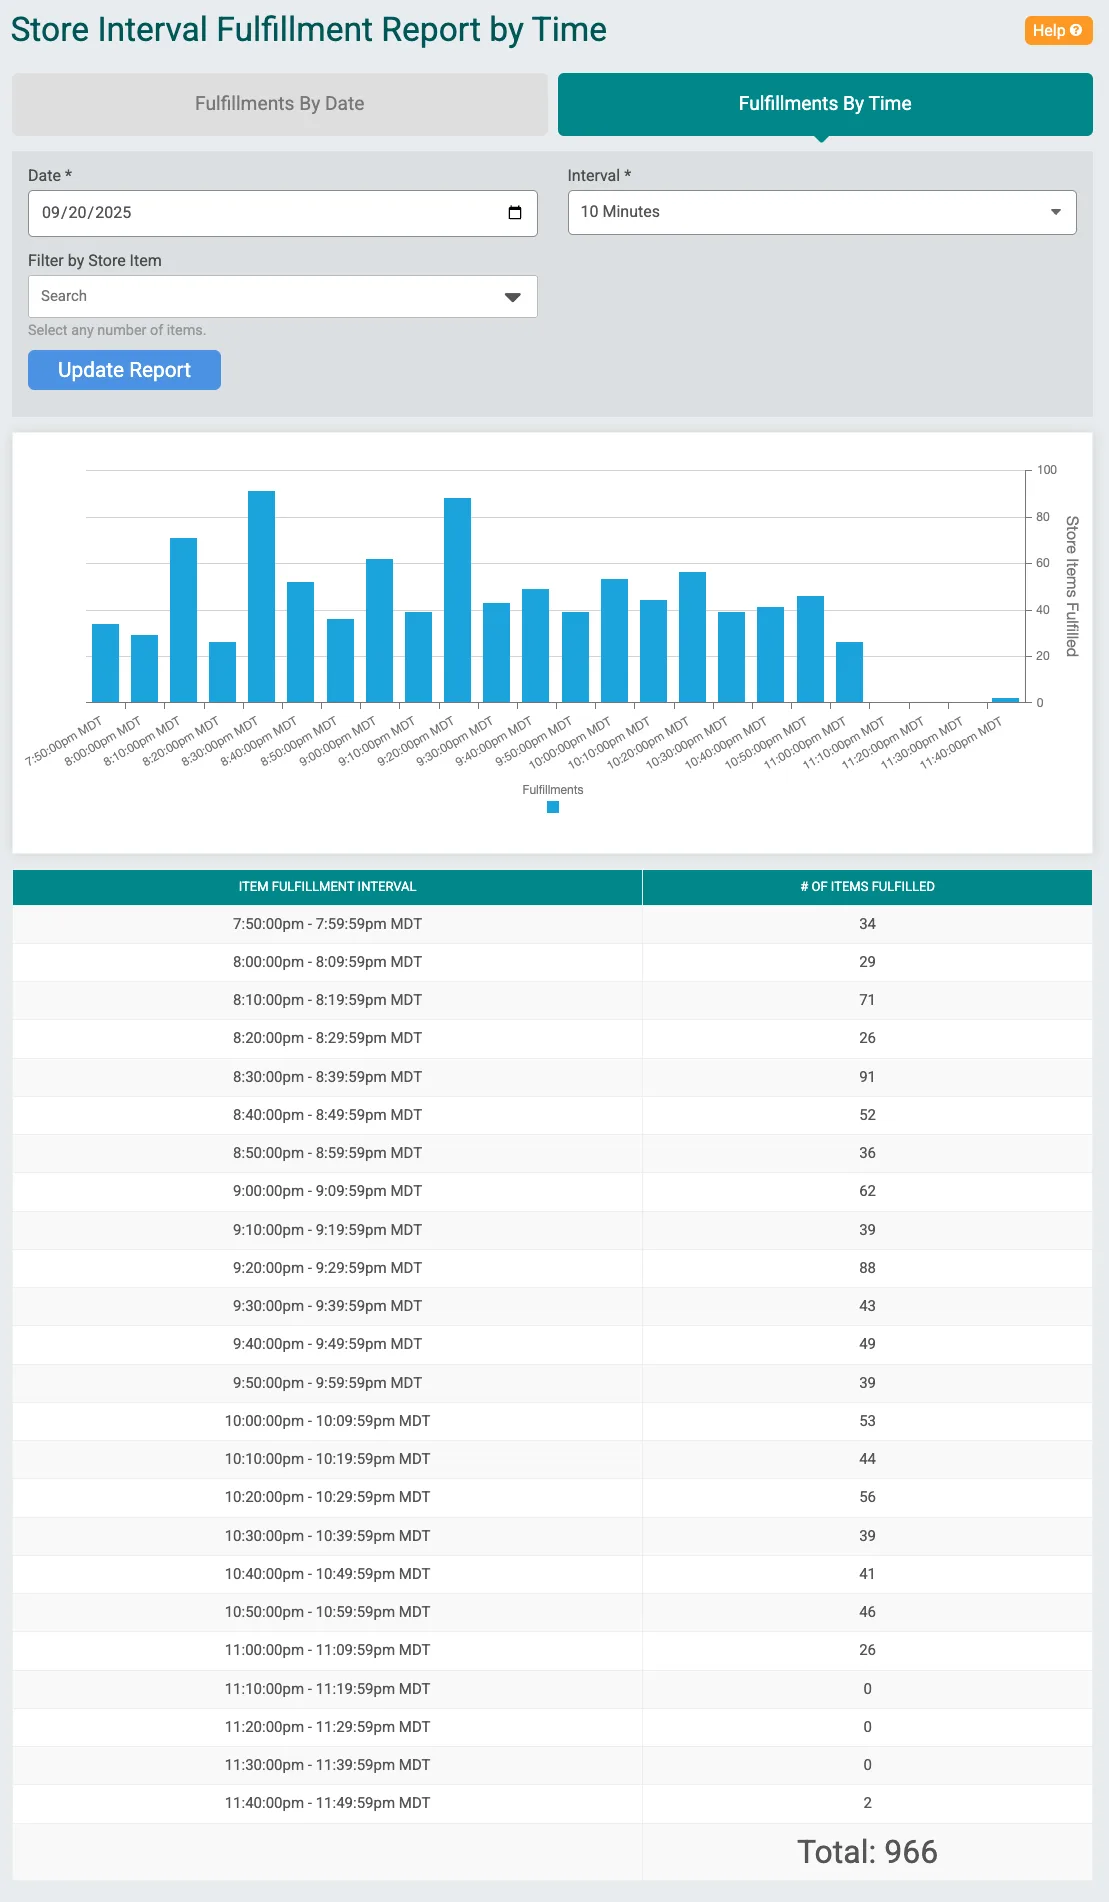Click the Help button question mark icon
Viewport: 1109px width, 1902px height.
tap(1076, 30)
